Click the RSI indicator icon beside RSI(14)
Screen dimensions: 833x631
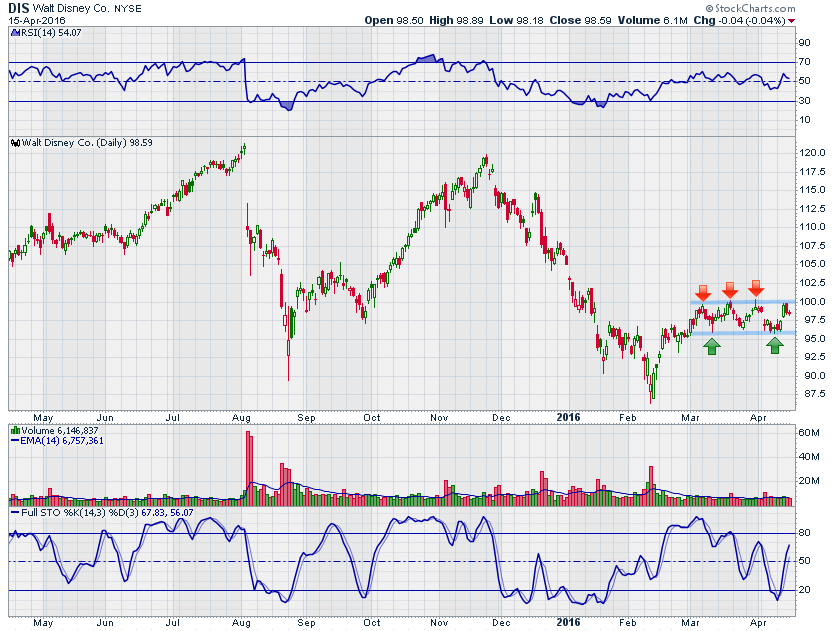[x=15, y=33]
